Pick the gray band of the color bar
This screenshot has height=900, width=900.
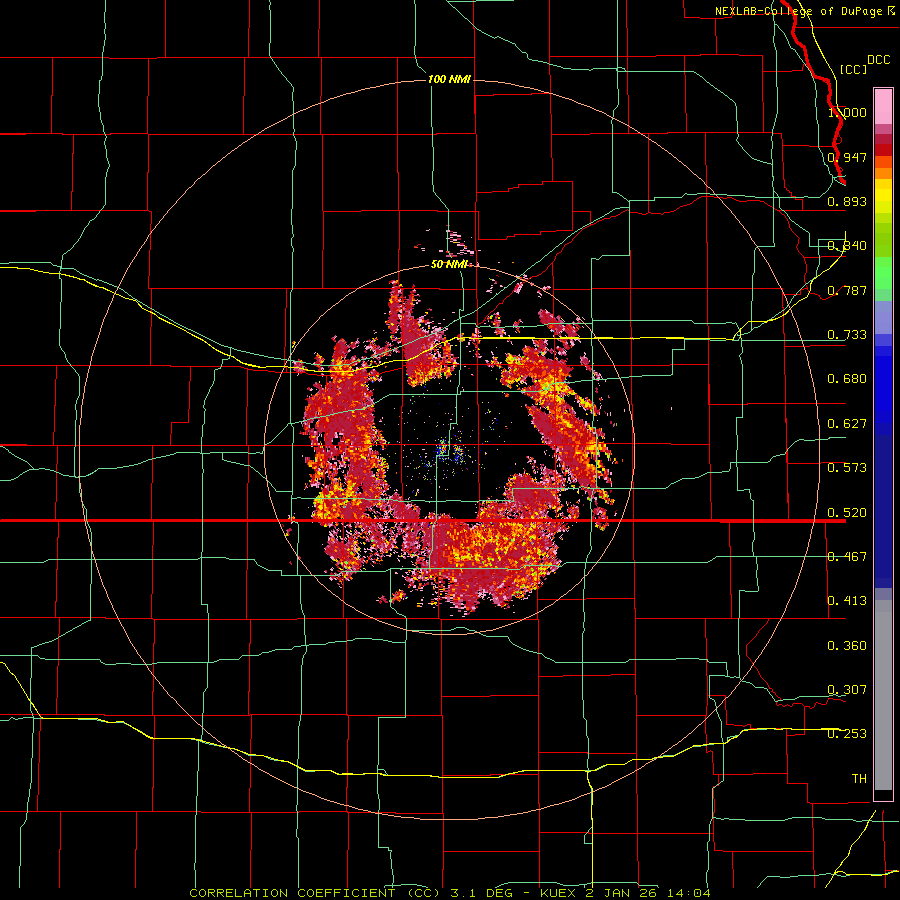(883, 695)
